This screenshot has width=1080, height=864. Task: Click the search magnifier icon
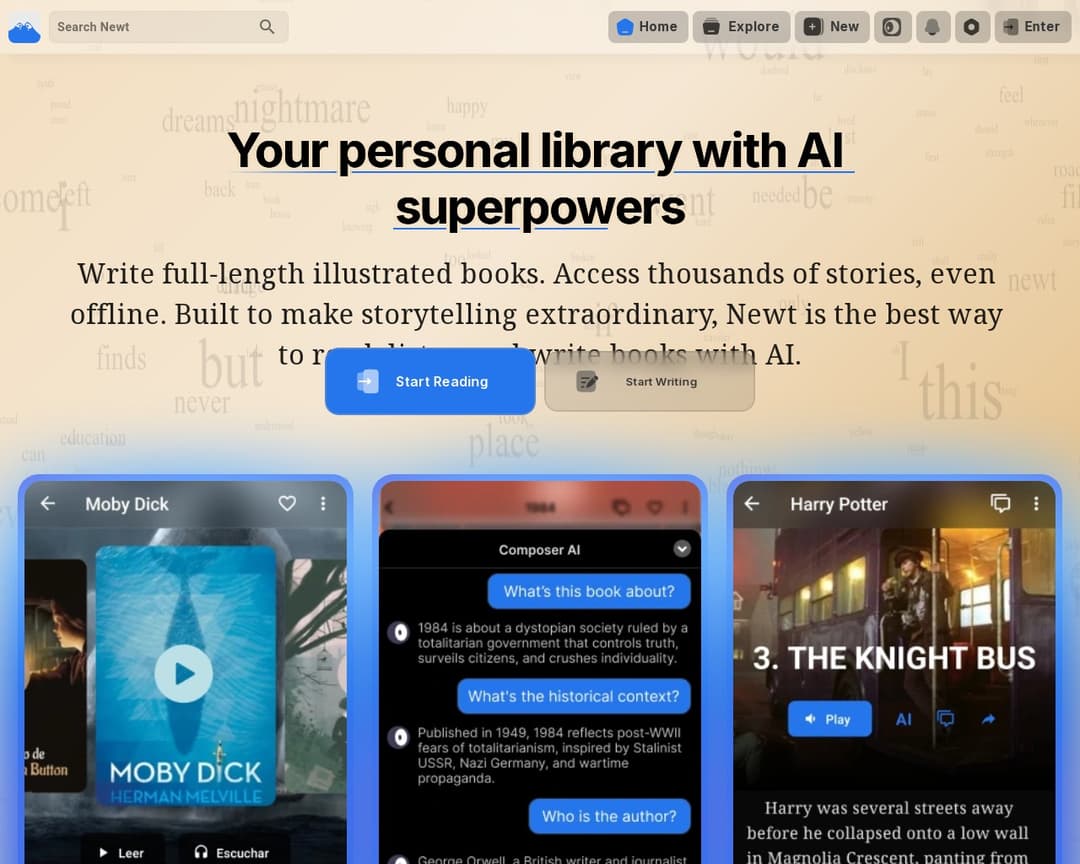click(267, 27)
